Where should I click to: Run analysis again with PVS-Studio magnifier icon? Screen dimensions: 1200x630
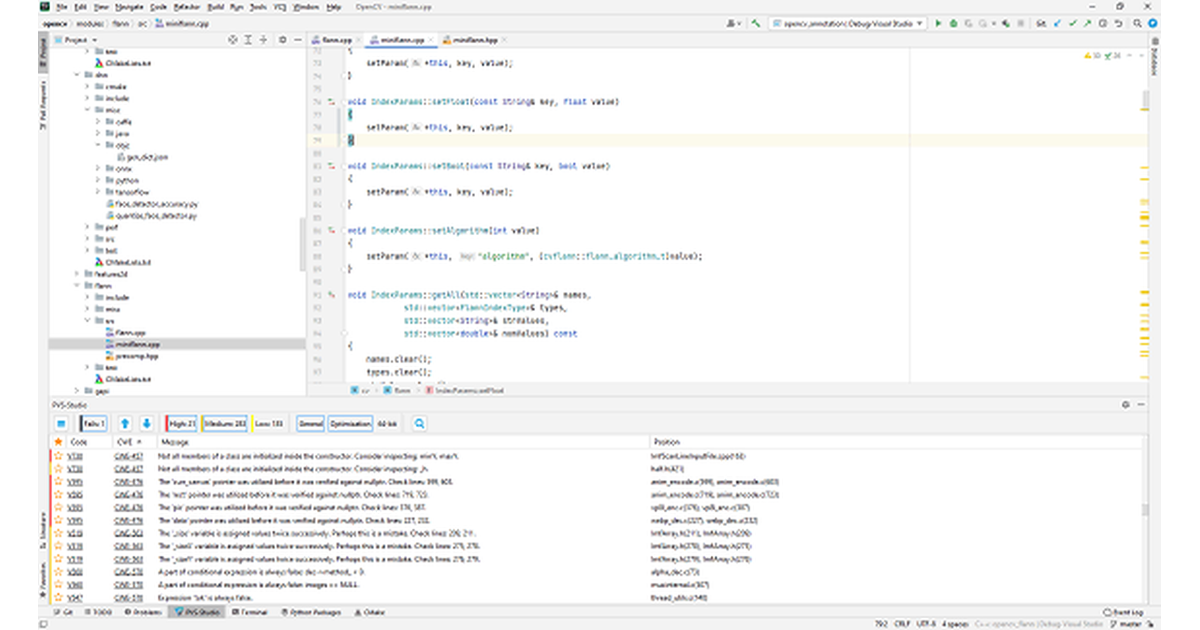(x=419, y=423)
